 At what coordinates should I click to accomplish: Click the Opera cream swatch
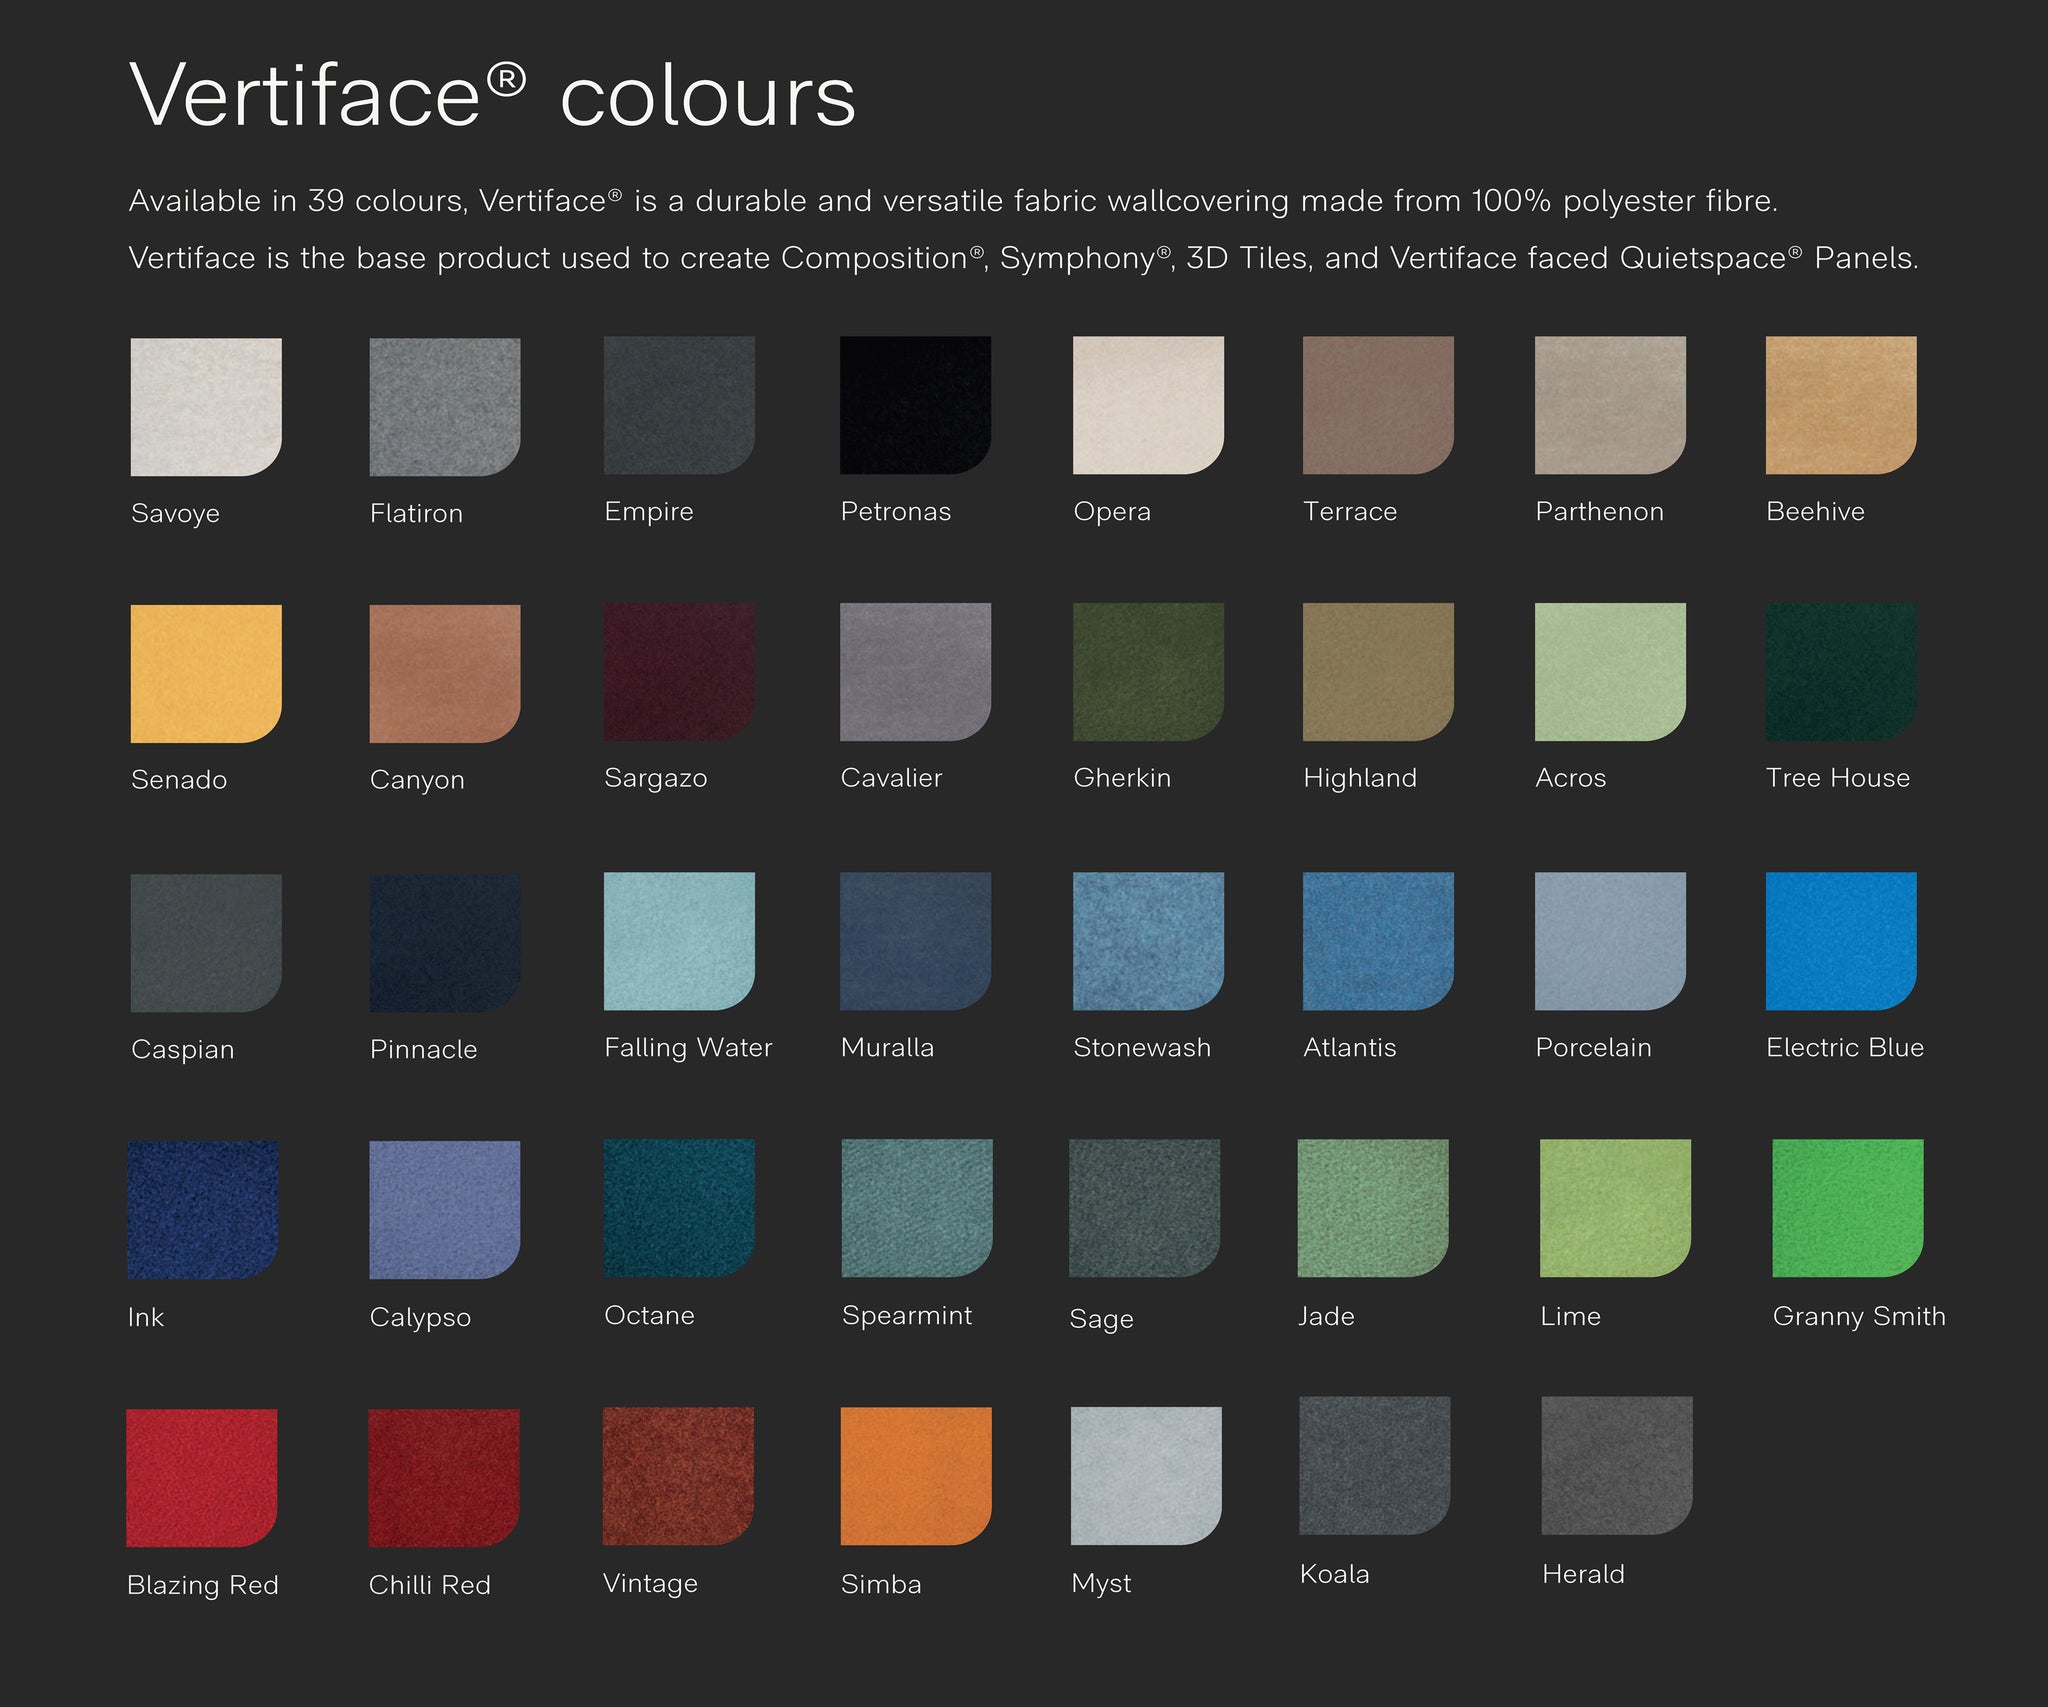click(x=1148, y=405)
